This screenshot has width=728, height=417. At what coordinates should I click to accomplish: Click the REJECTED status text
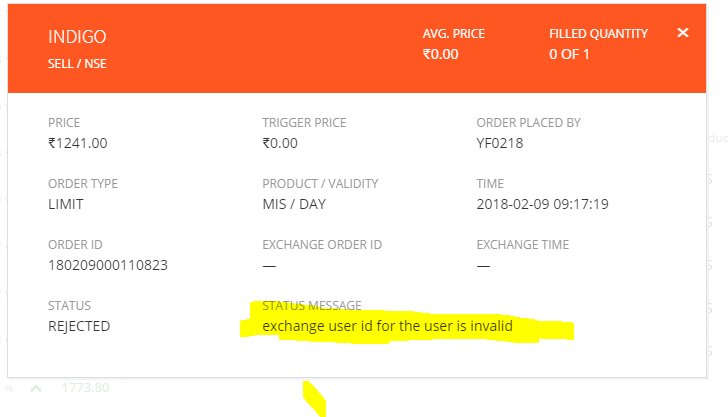(79, 326)
